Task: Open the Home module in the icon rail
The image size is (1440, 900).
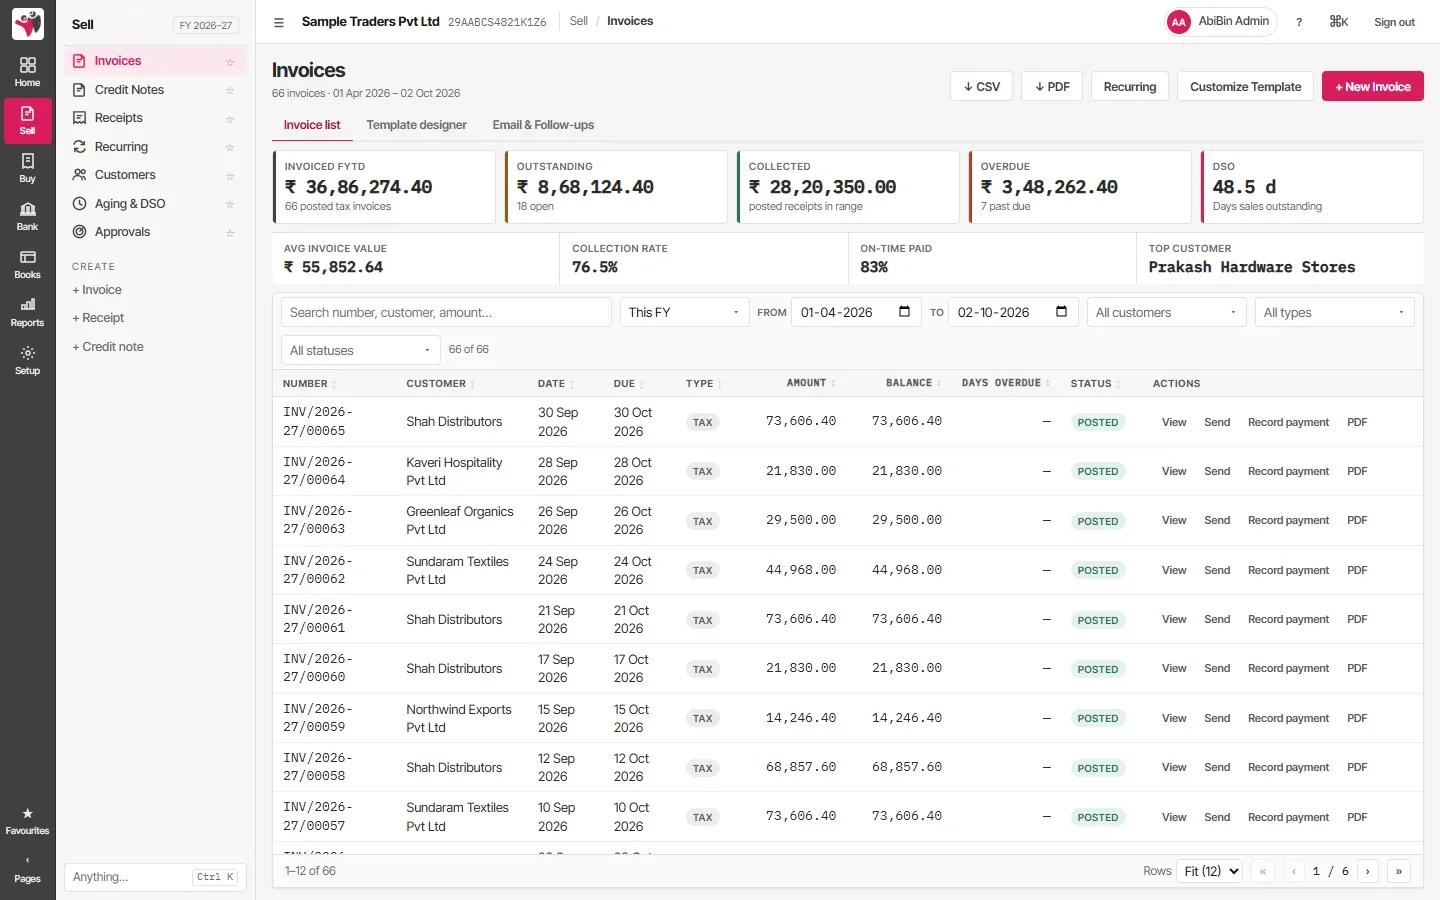Action: point(27,72)
